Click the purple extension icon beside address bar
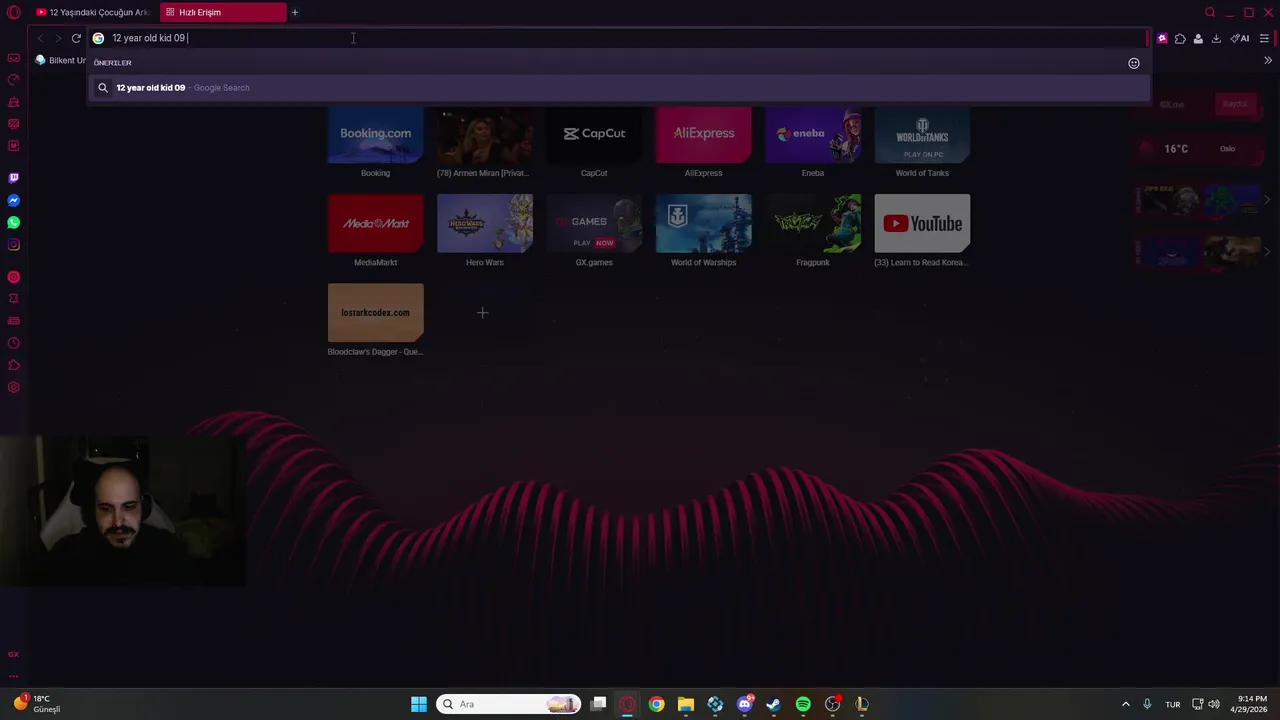This screenshot has width=1280, height=720. (x=1162, y=38)
